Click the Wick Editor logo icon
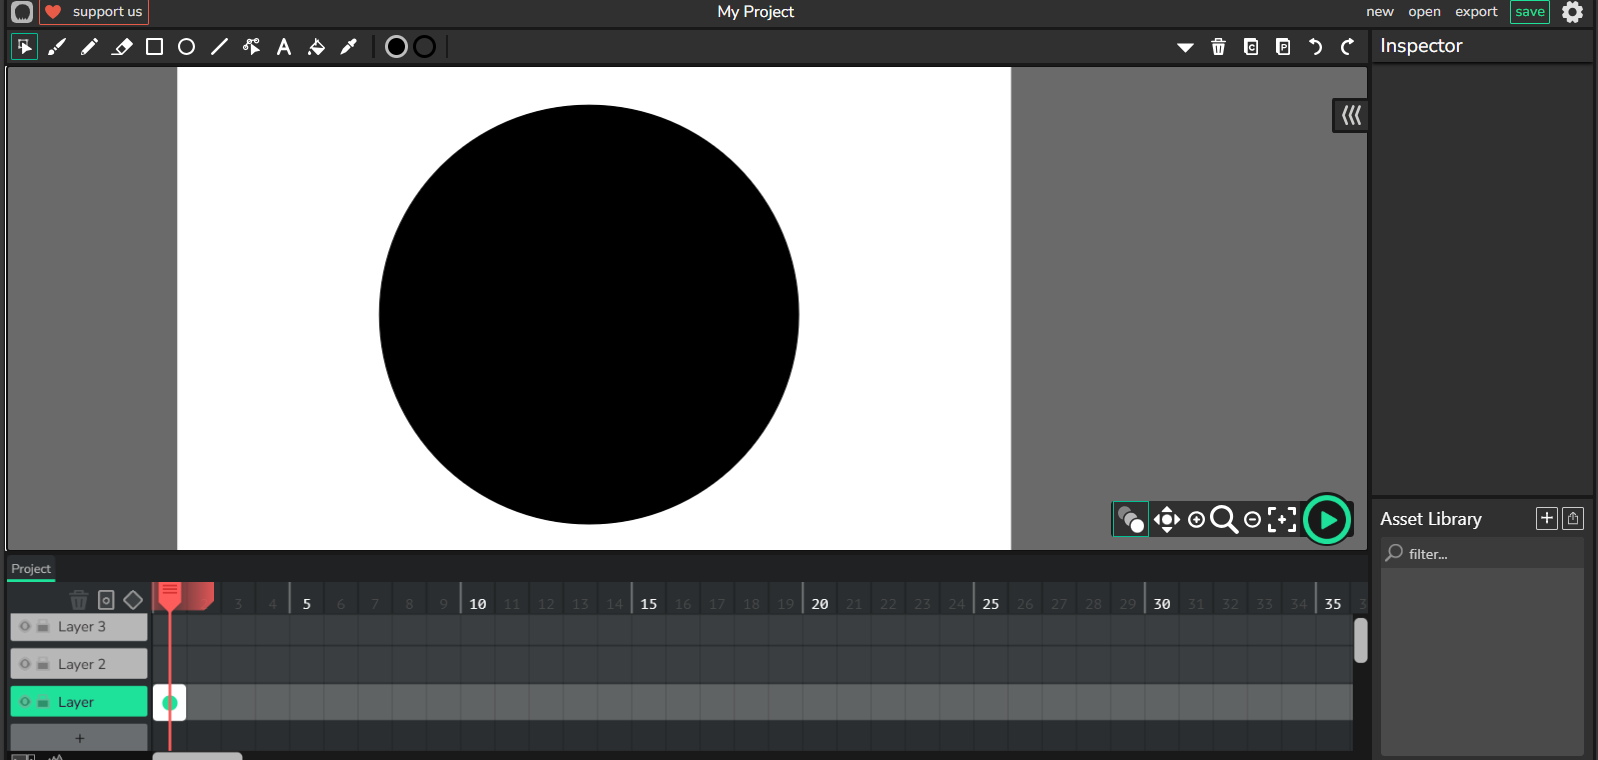The image size is (1598, 760). 22,12
